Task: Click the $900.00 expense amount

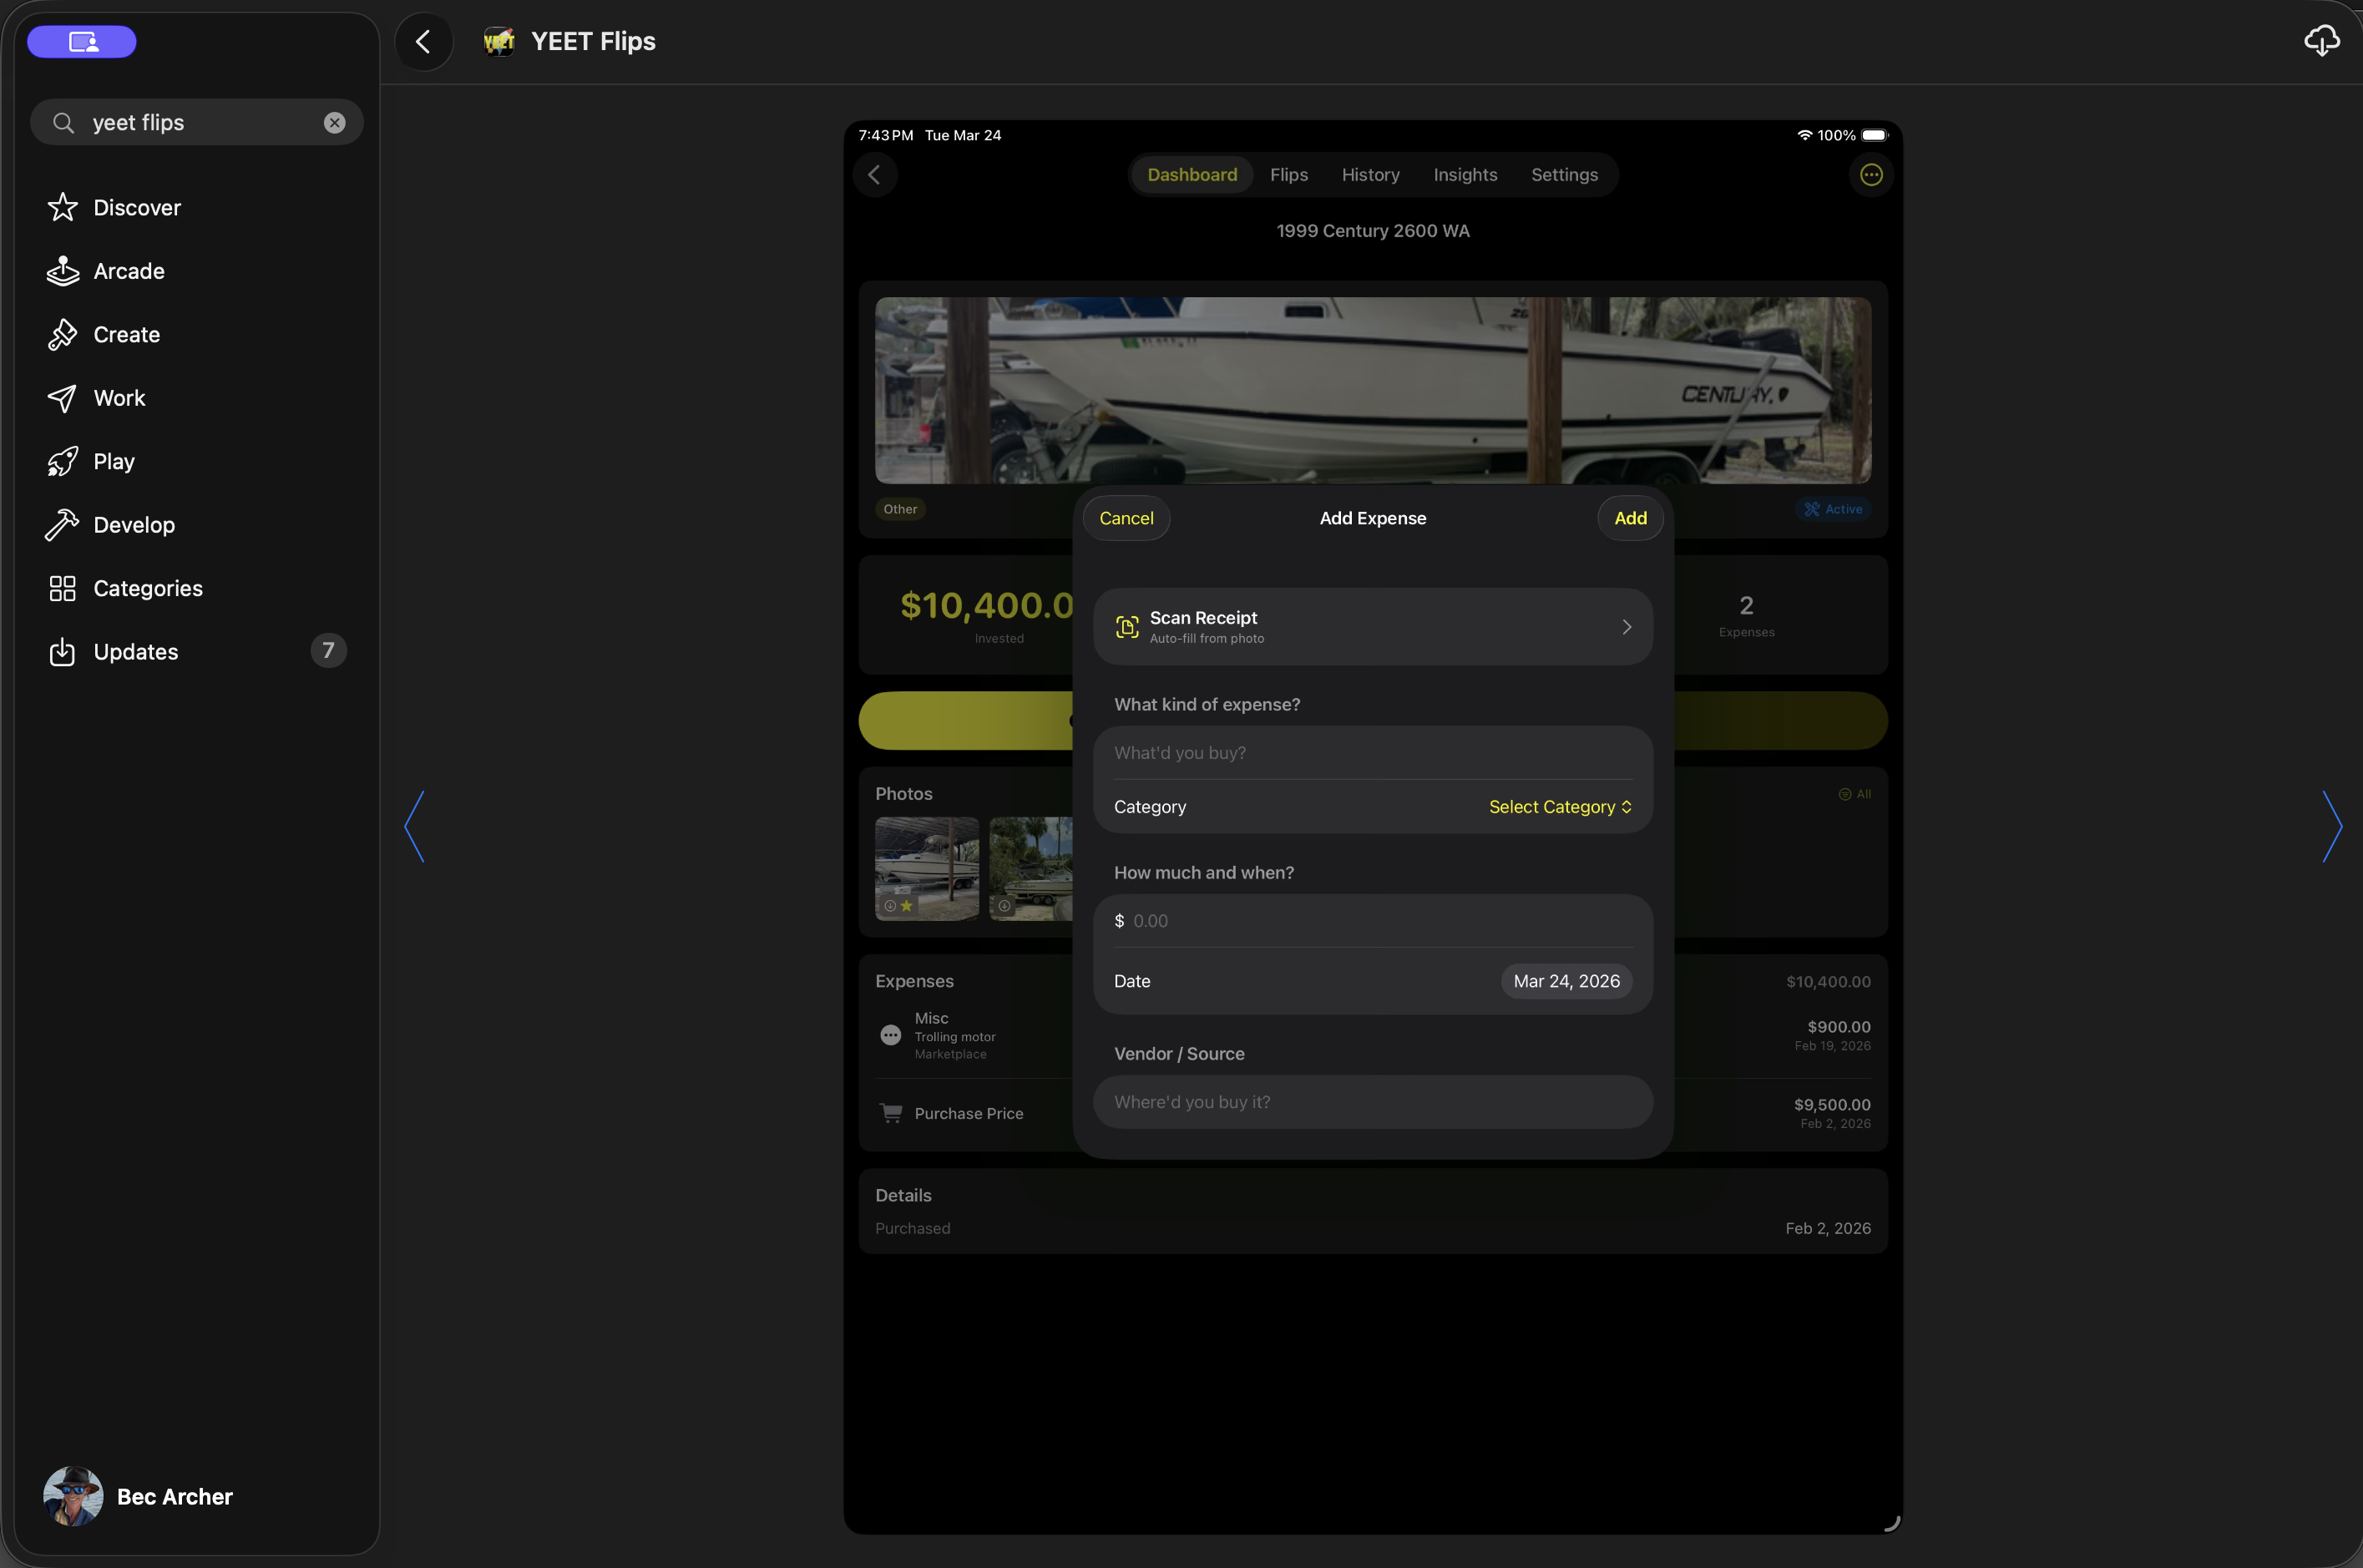Action: [1838, 1027]
